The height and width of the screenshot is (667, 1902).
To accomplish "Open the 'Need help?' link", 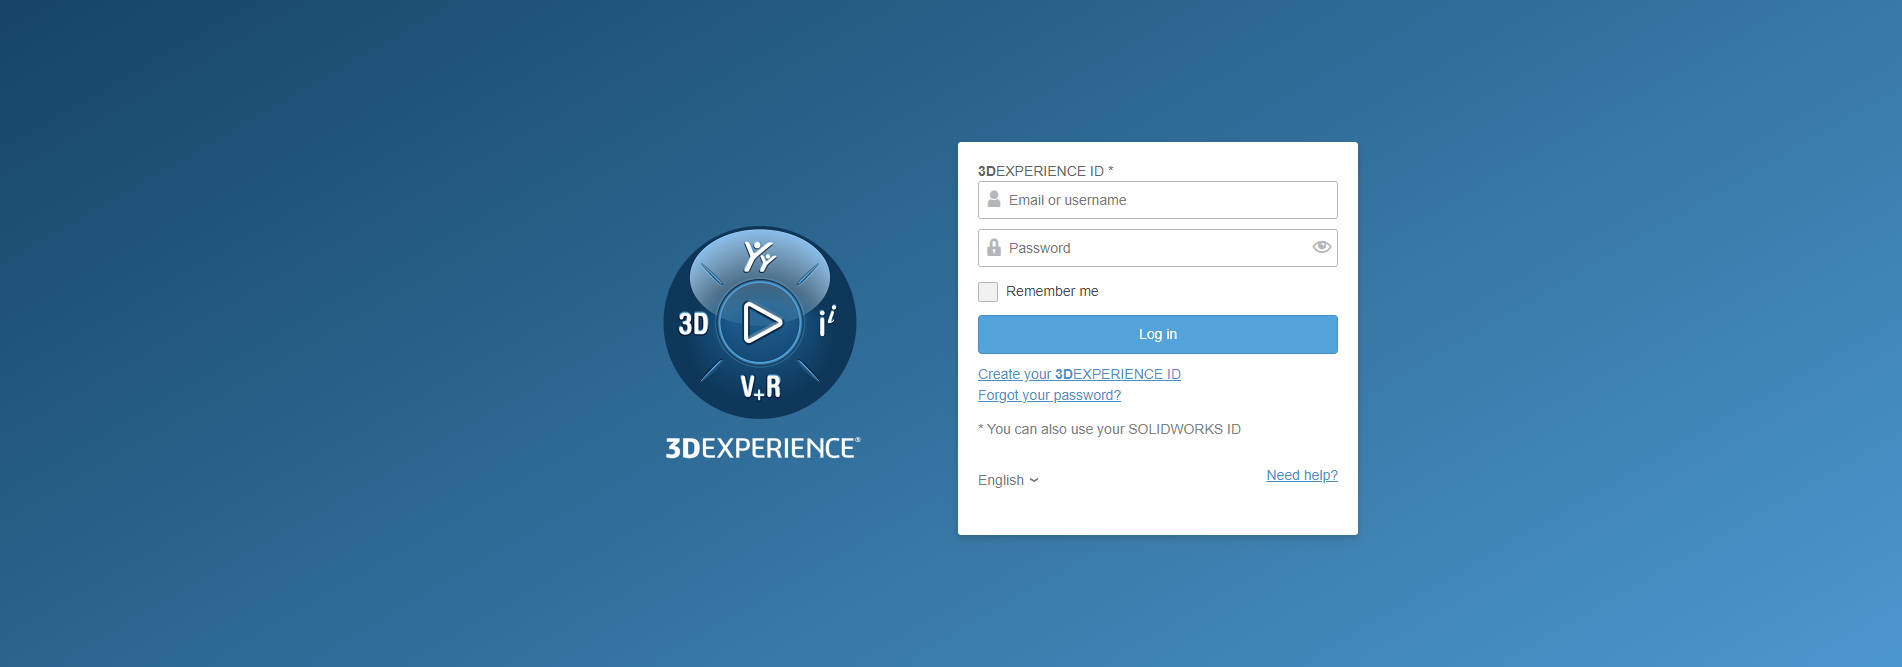I will pos(1301,475).
